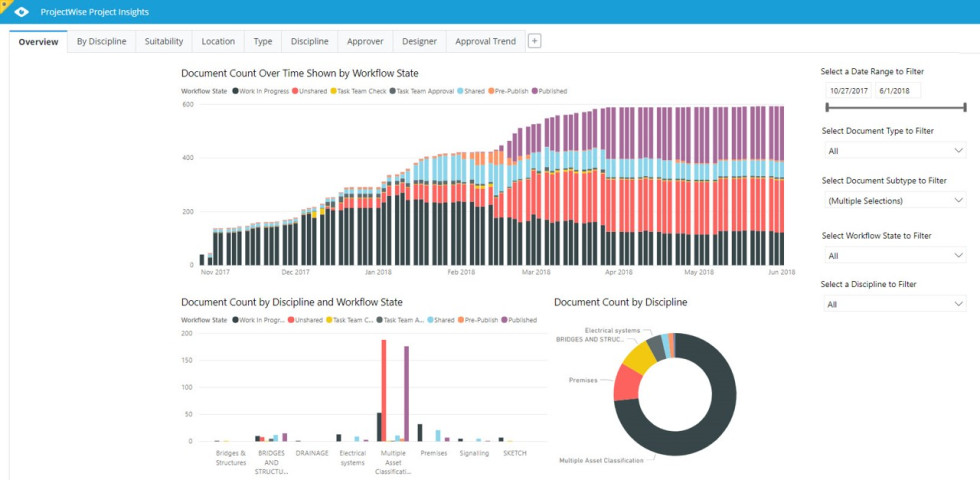
Task: Open the Discipline filter dropdown
Action: click(894, 304)
